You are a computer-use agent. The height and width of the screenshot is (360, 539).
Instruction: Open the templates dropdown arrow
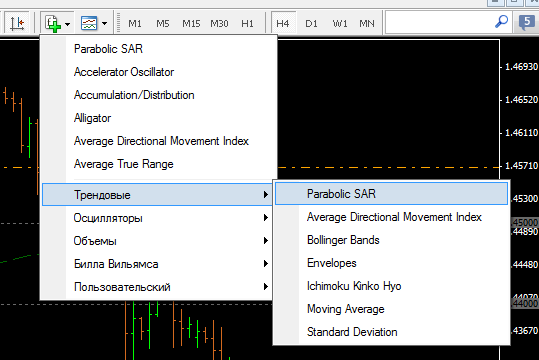(x=104, y=24)
